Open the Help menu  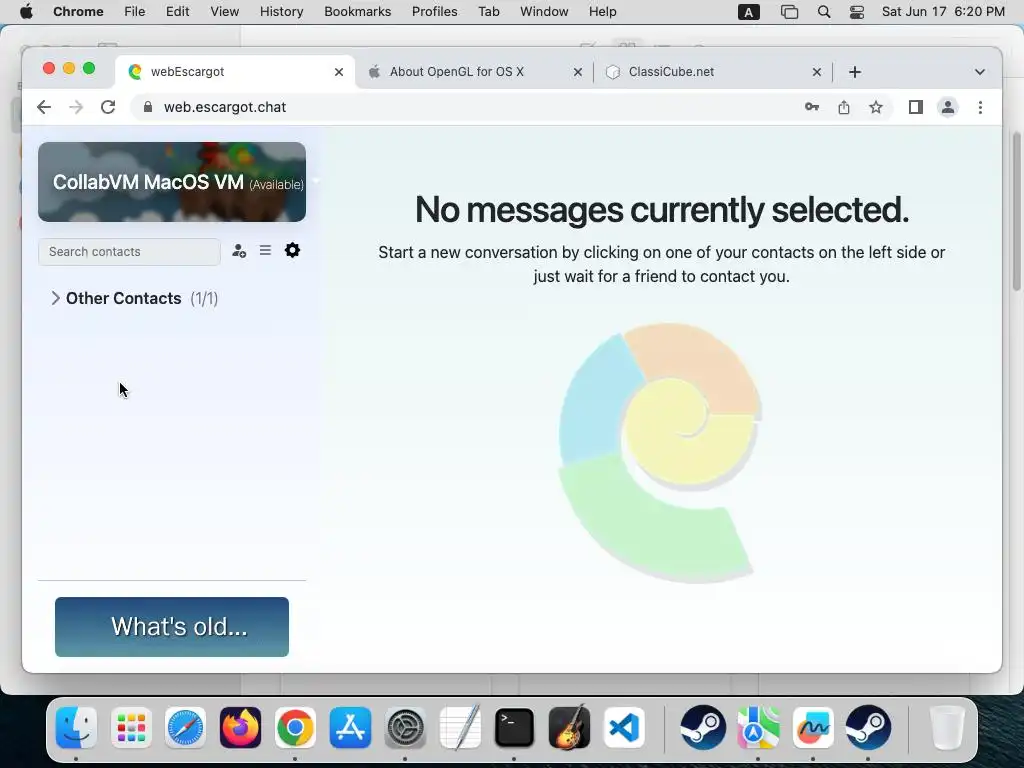[602, 12]
